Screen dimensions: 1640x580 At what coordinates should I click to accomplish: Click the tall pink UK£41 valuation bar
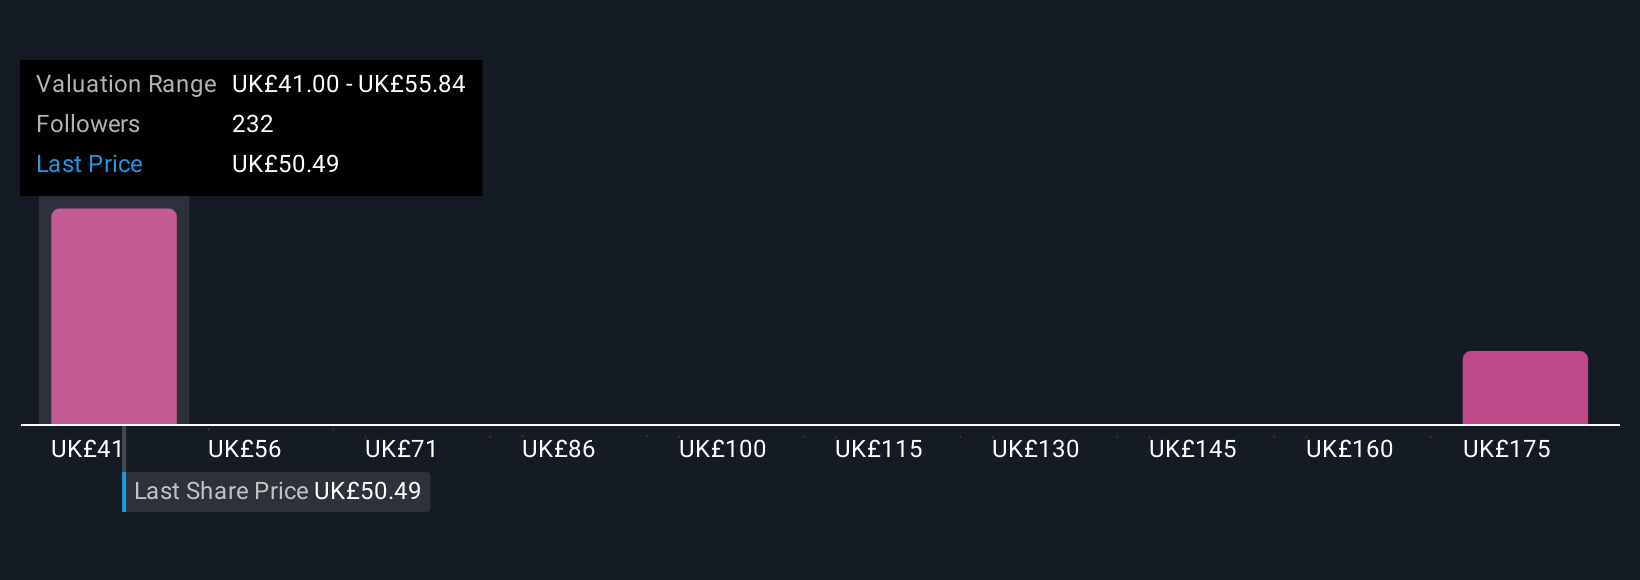coord(114,316)
